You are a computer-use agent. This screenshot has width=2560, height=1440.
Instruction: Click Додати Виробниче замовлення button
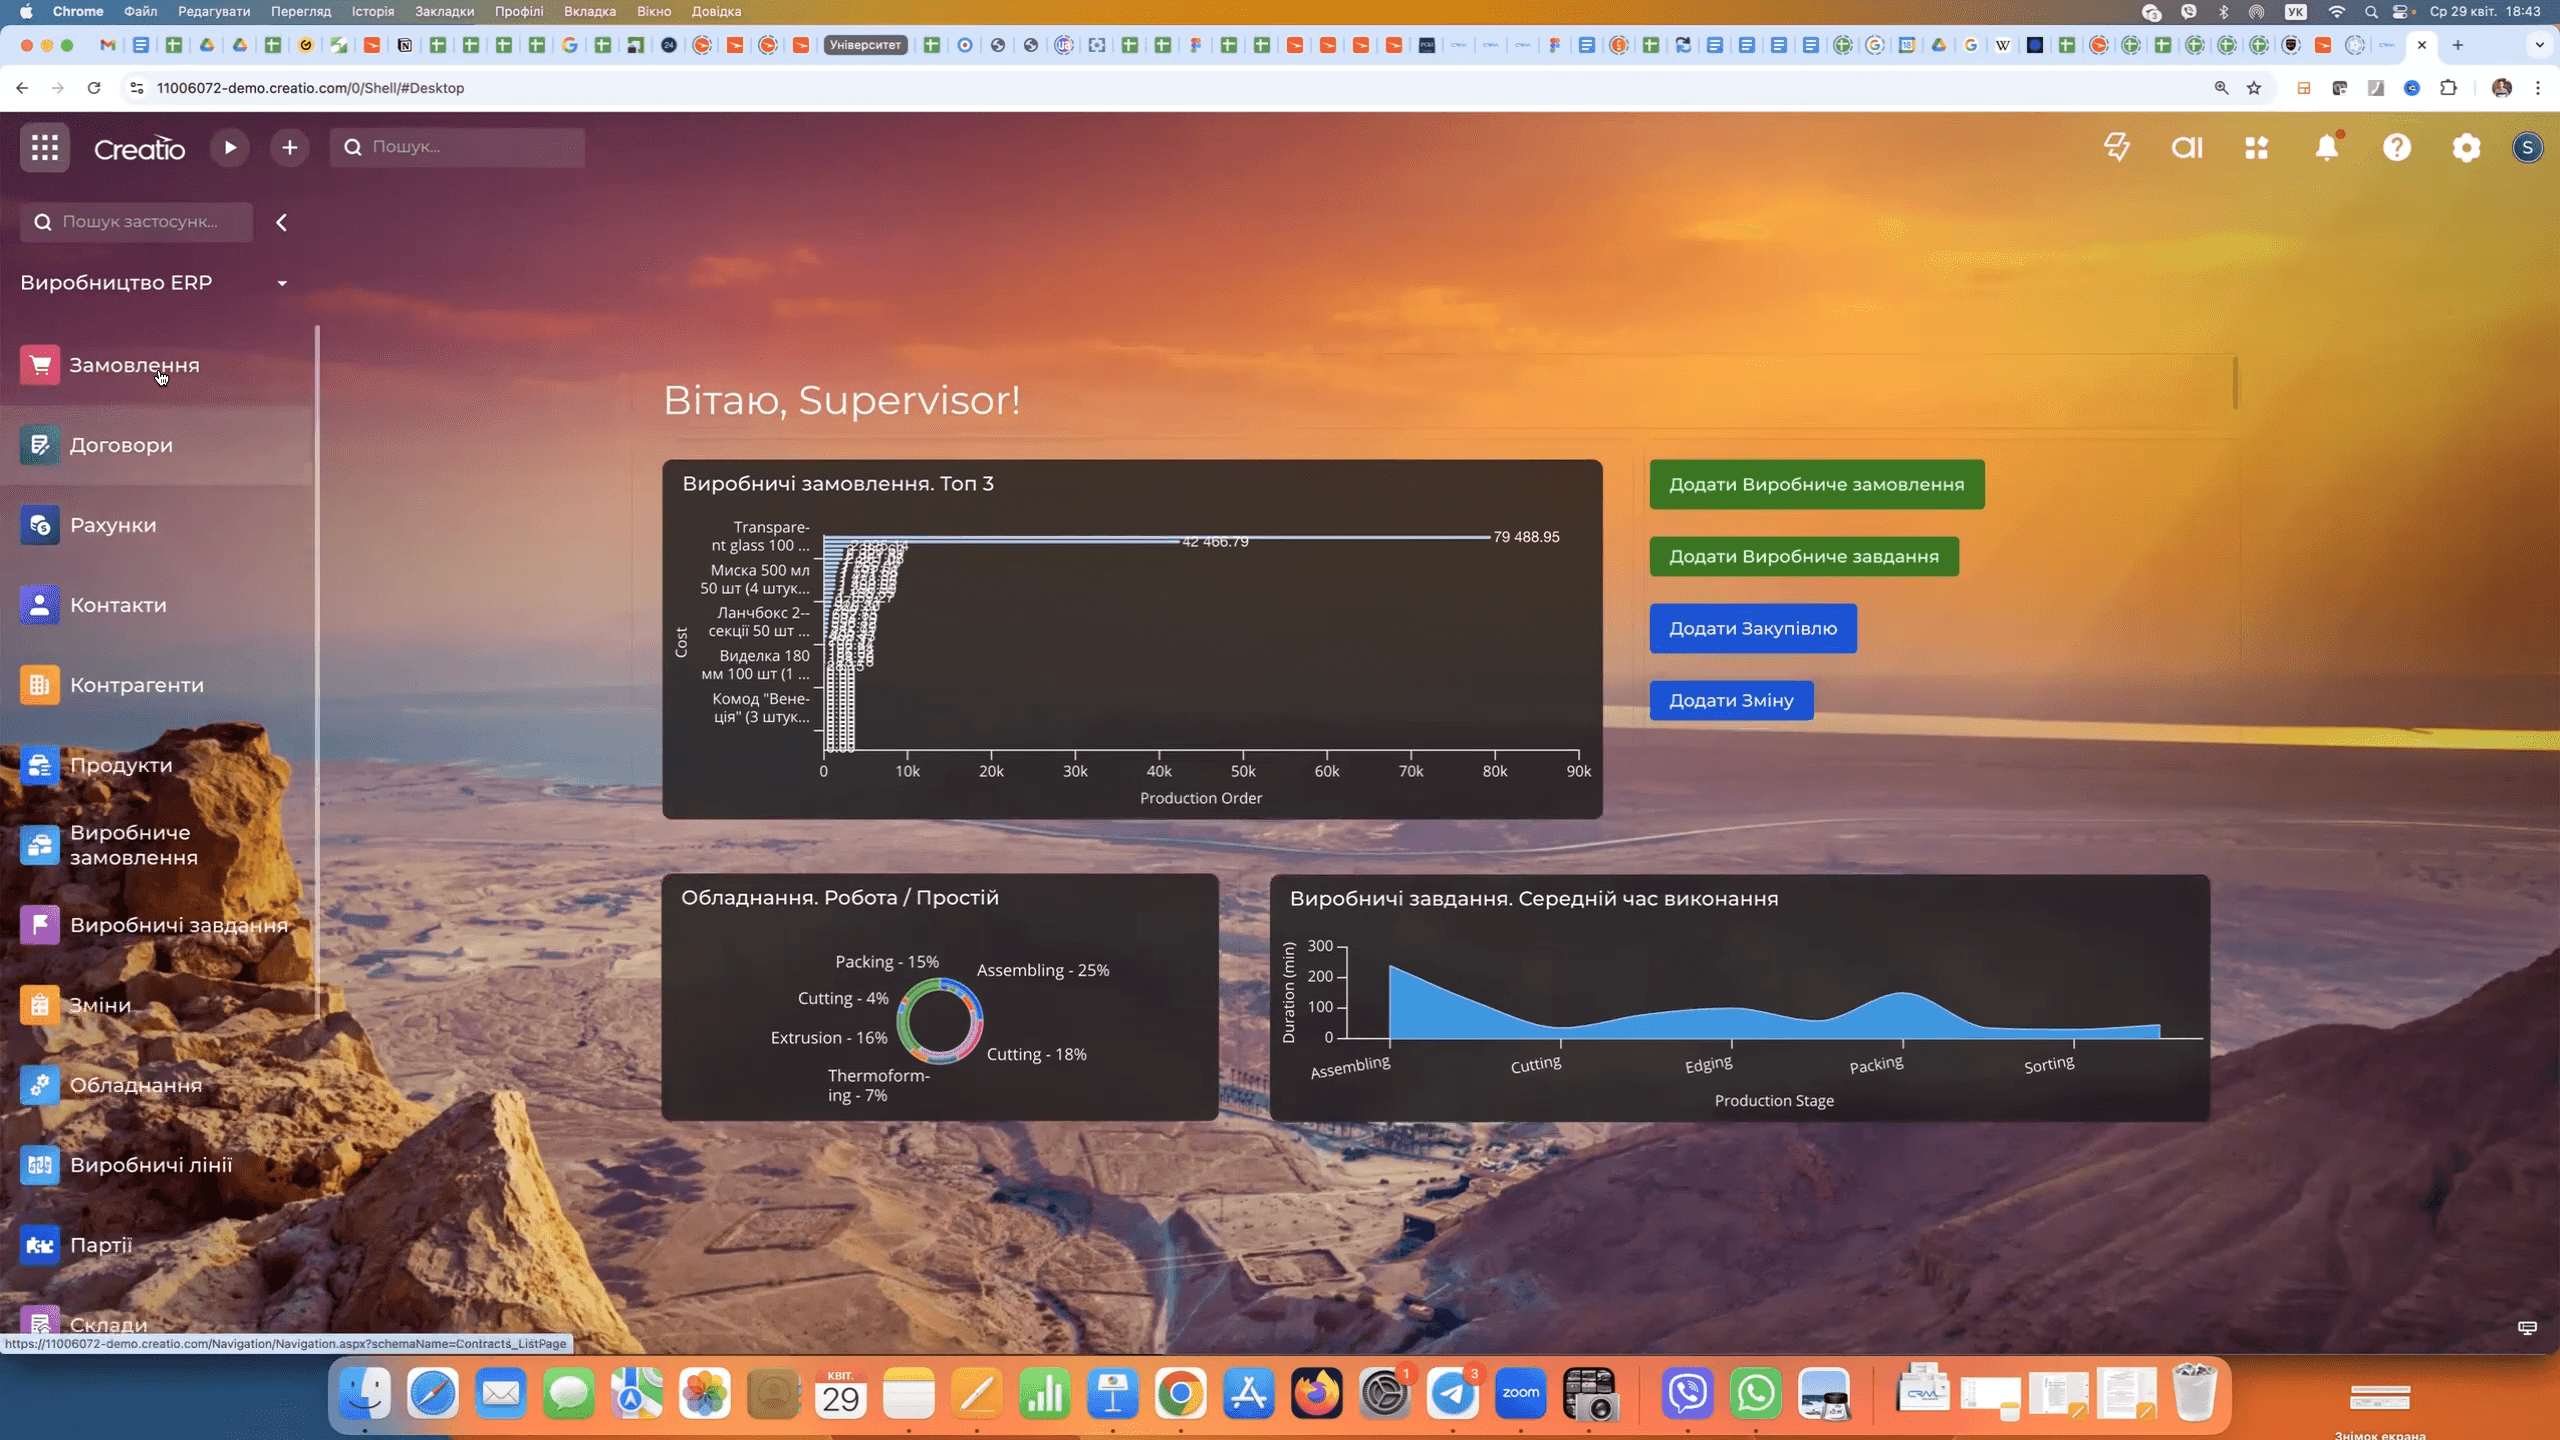click(x=1816, y=485)
